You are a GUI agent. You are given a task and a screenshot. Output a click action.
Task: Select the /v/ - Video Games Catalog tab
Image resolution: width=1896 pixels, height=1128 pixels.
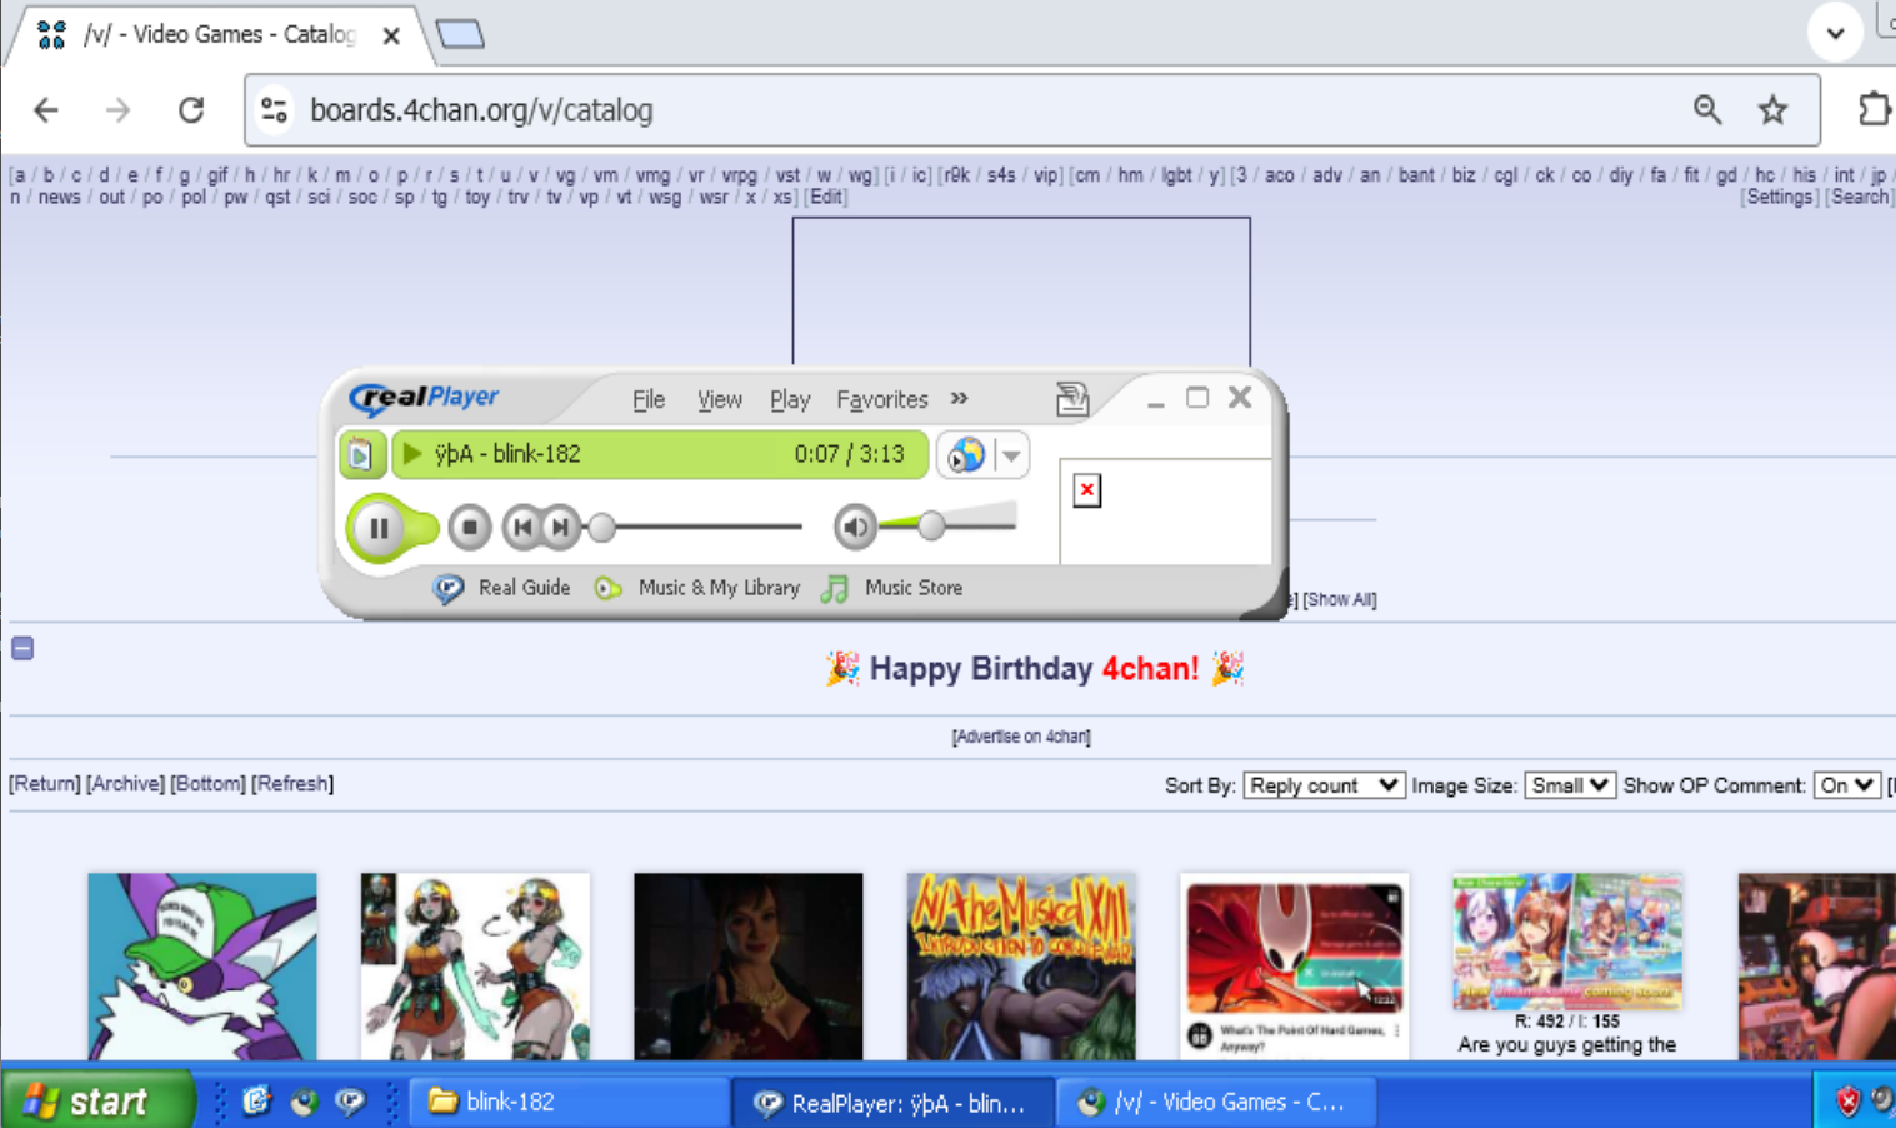point(219,35)
